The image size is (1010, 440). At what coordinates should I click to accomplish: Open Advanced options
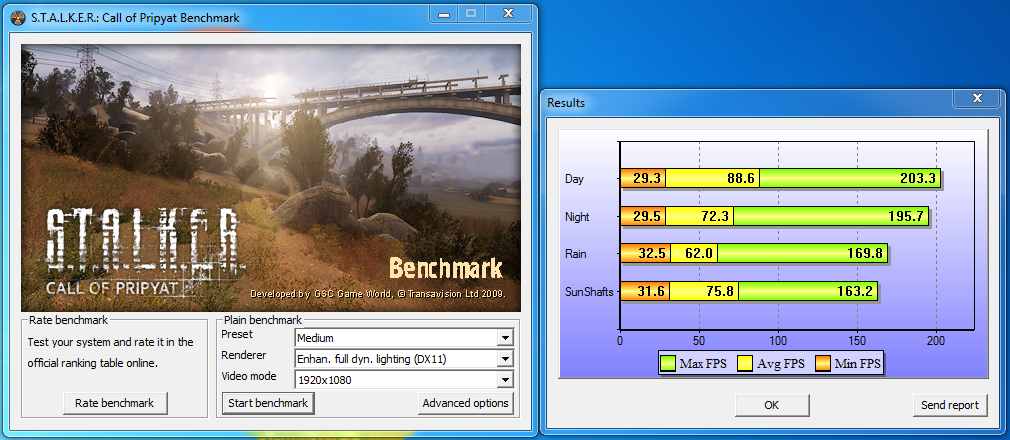(465, 403)
